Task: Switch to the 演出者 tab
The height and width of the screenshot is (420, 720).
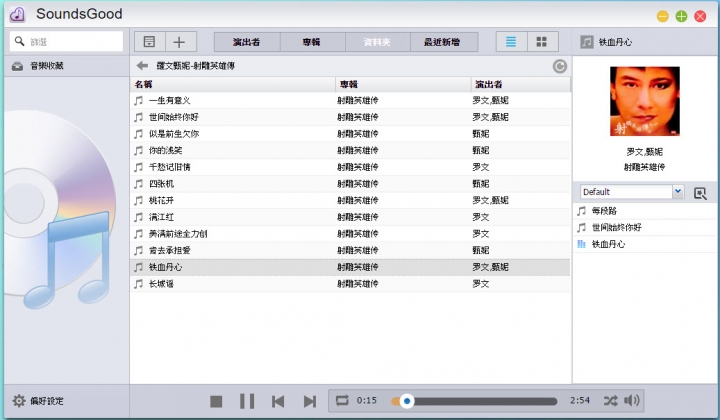Action: pyautogui.click(x=247, y=42)
